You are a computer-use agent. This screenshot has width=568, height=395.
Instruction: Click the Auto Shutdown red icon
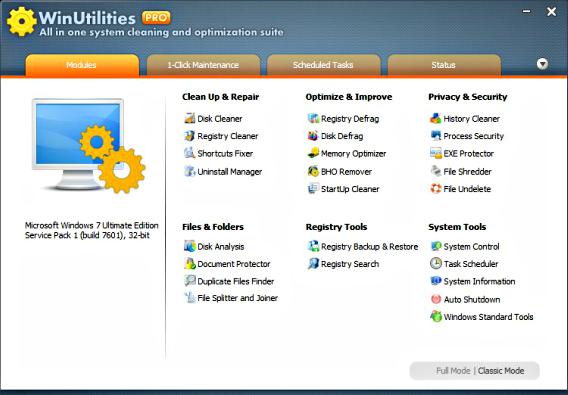tap(436, 299)
